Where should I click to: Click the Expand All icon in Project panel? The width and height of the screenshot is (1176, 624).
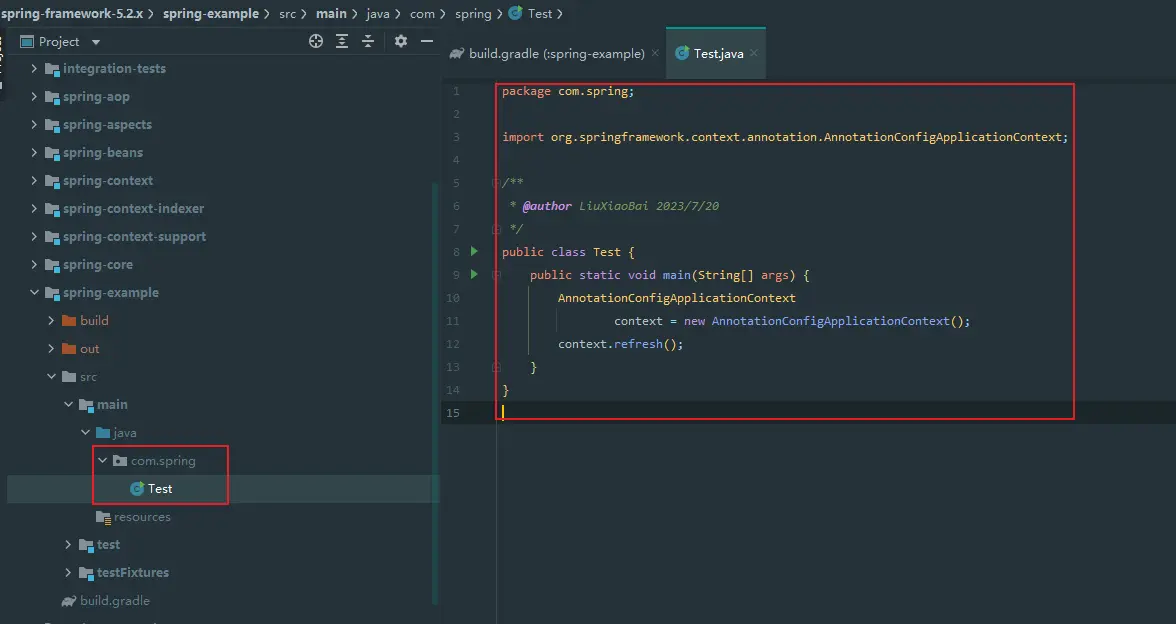(x=342, y=41)
